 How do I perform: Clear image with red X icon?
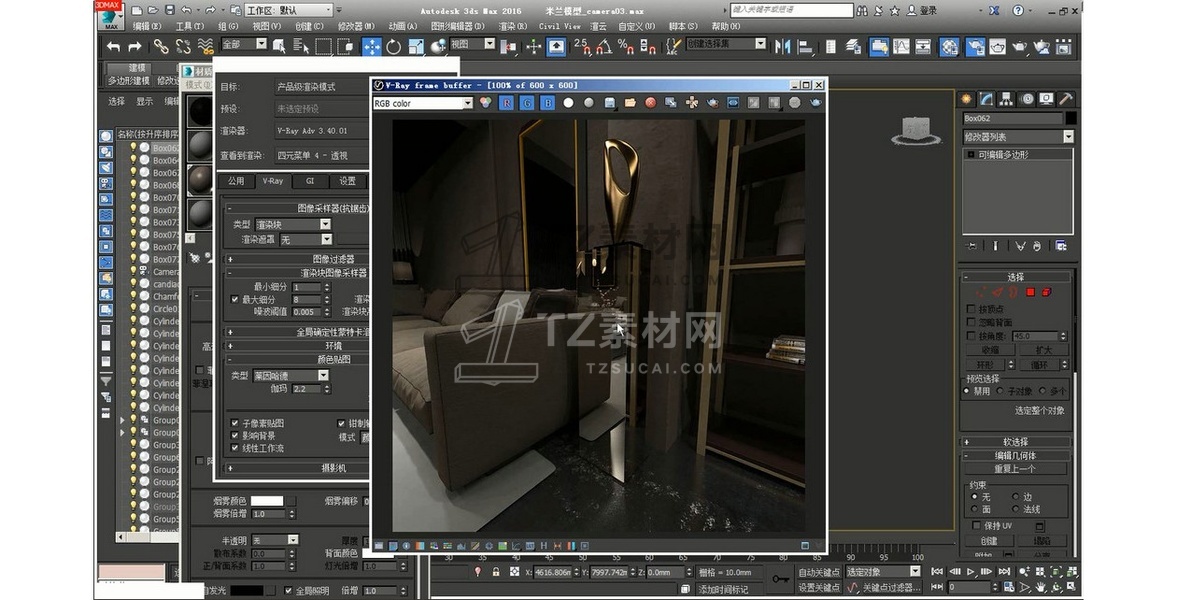pos(650,103)
